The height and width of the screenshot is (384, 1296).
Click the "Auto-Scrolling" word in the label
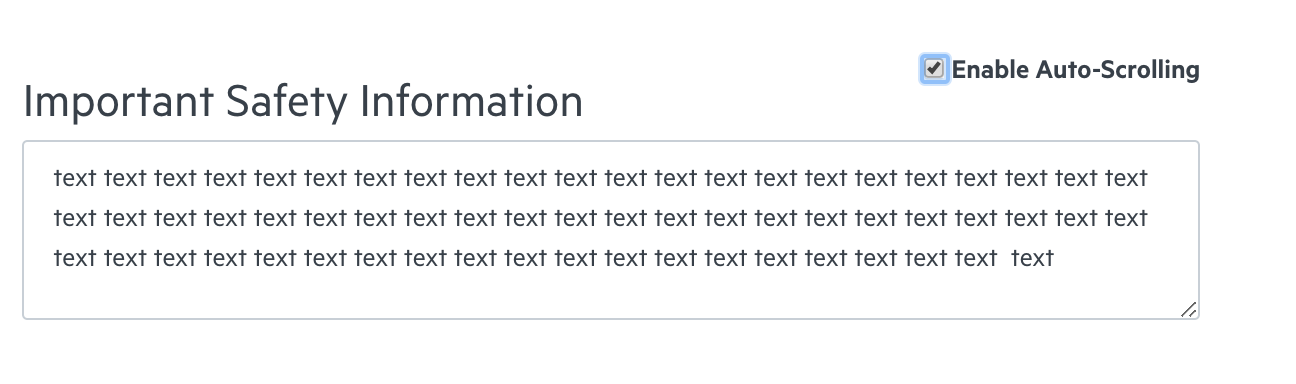pos(1117,70)
